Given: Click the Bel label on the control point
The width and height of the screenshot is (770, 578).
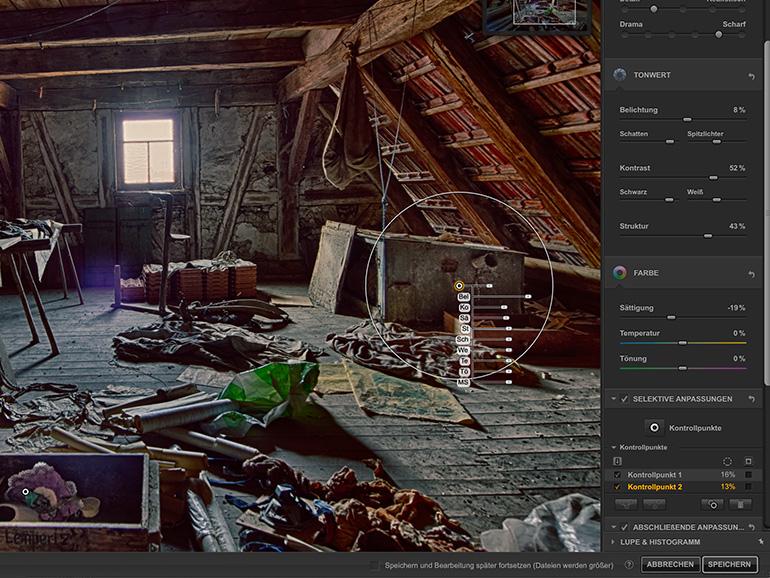Looking at the screenshot, I should 463,297.
